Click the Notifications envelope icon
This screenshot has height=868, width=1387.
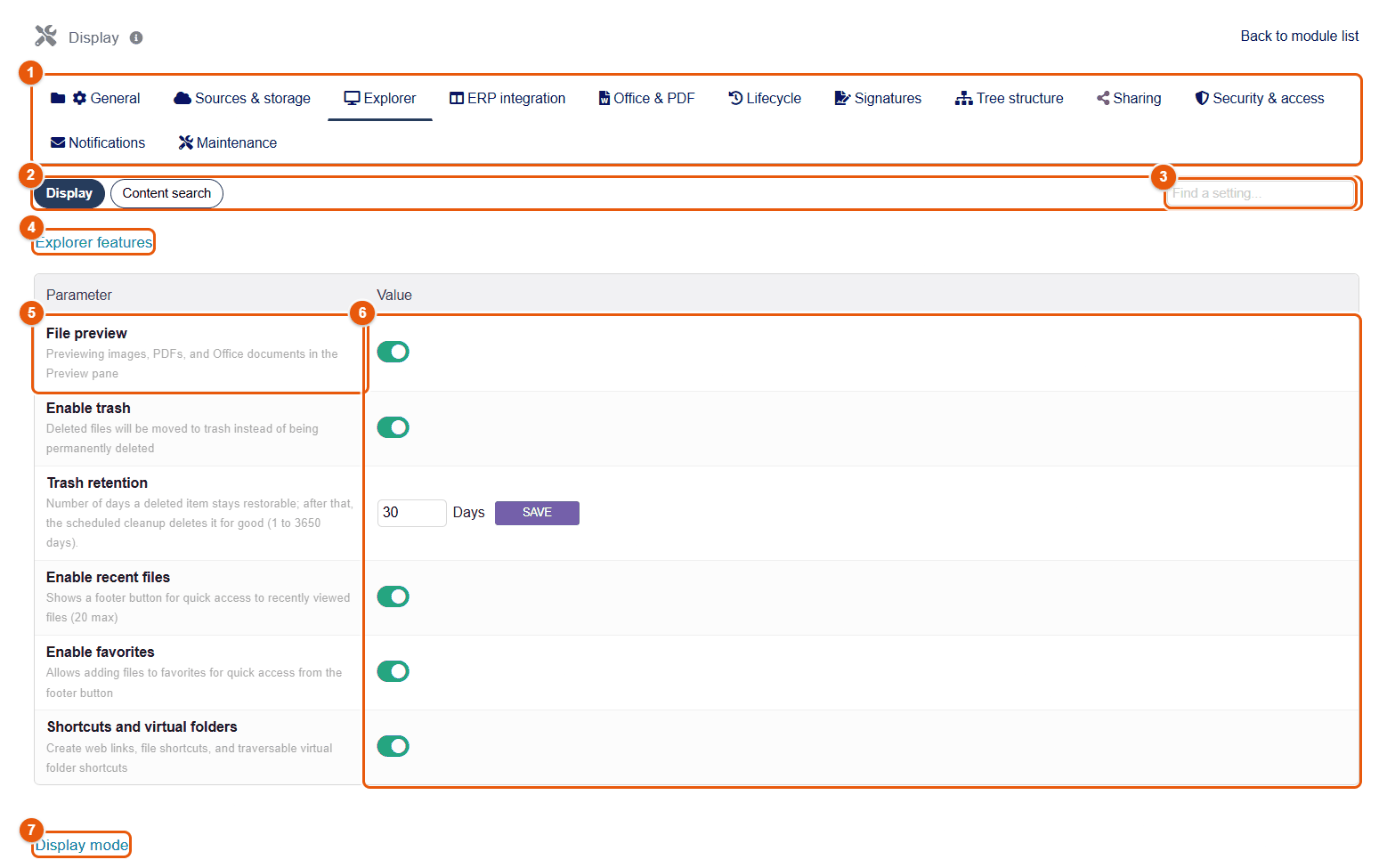tap(58, 143)
